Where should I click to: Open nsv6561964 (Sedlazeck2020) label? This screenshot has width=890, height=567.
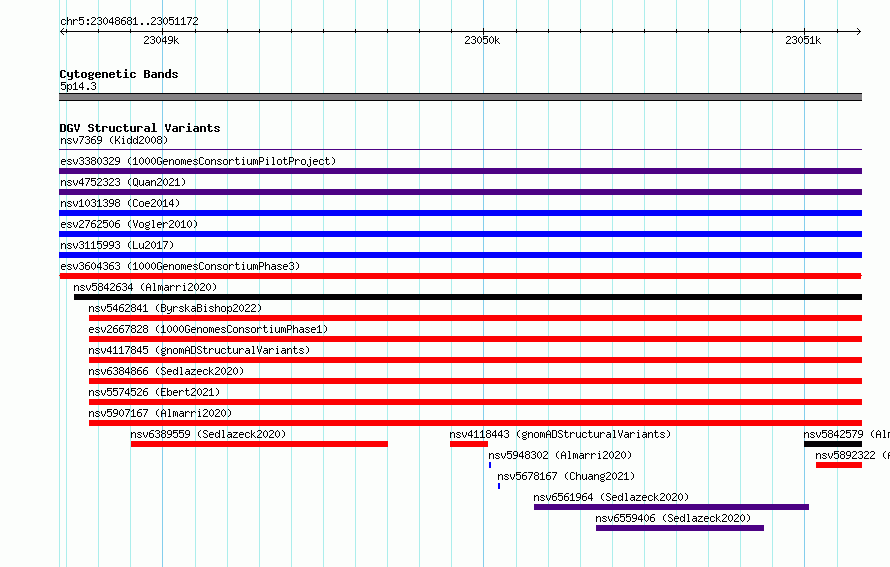(x=611, y=497)
